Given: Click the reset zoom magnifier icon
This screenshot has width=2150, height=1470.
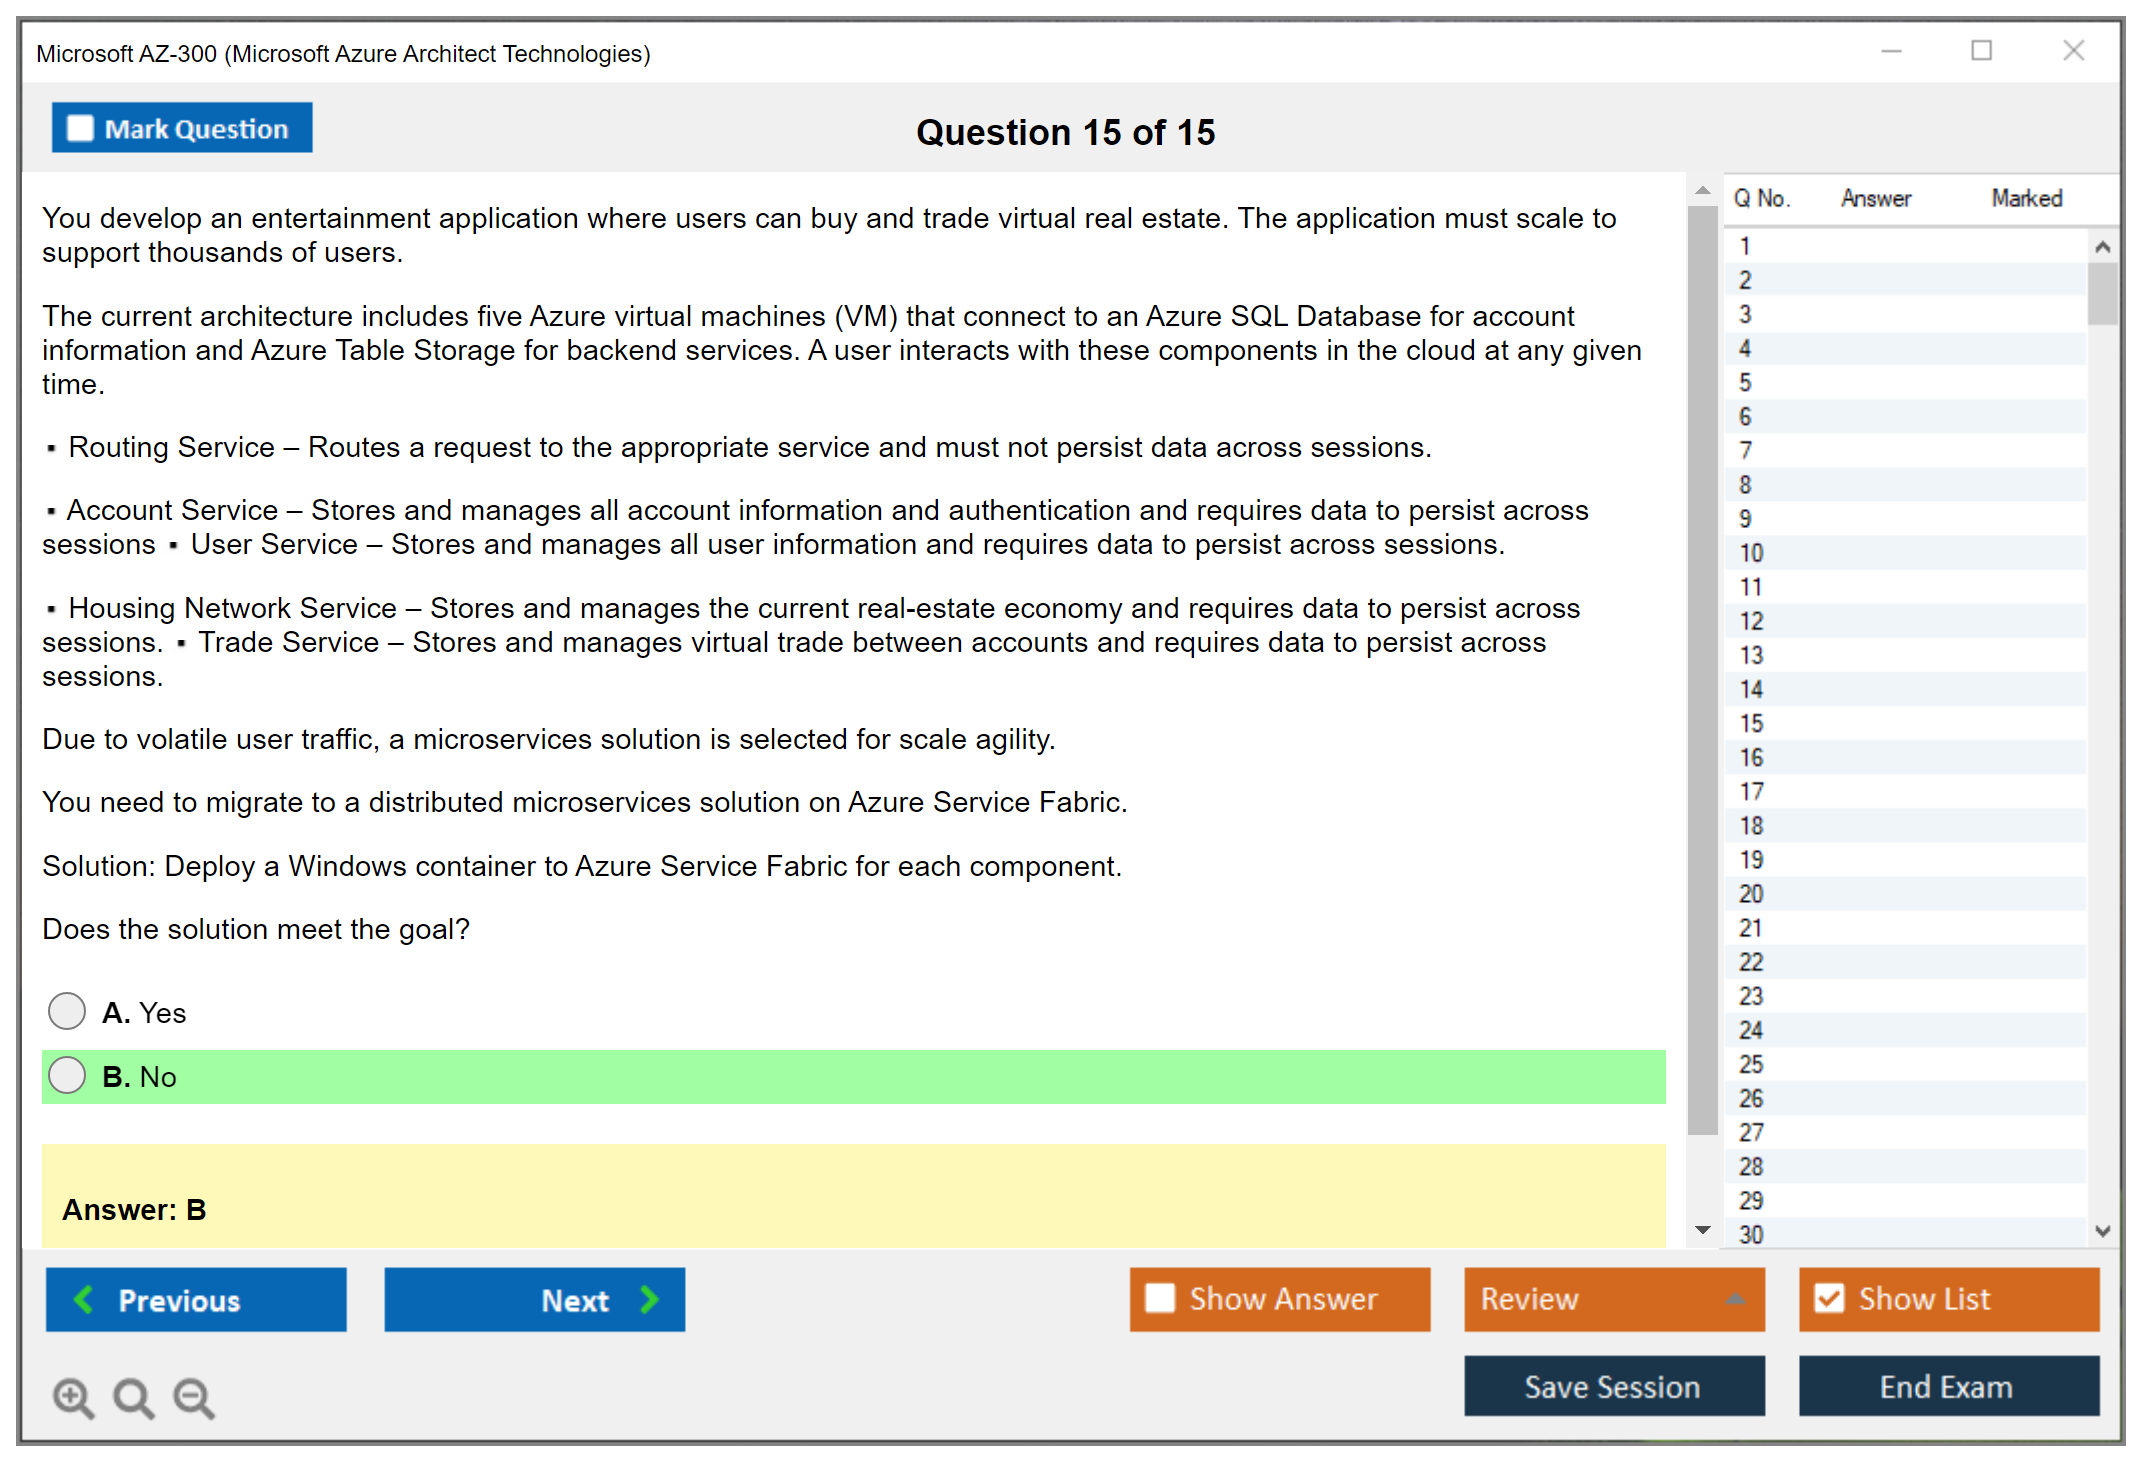Looking at the screenshot, I should tap(133, 1397).
